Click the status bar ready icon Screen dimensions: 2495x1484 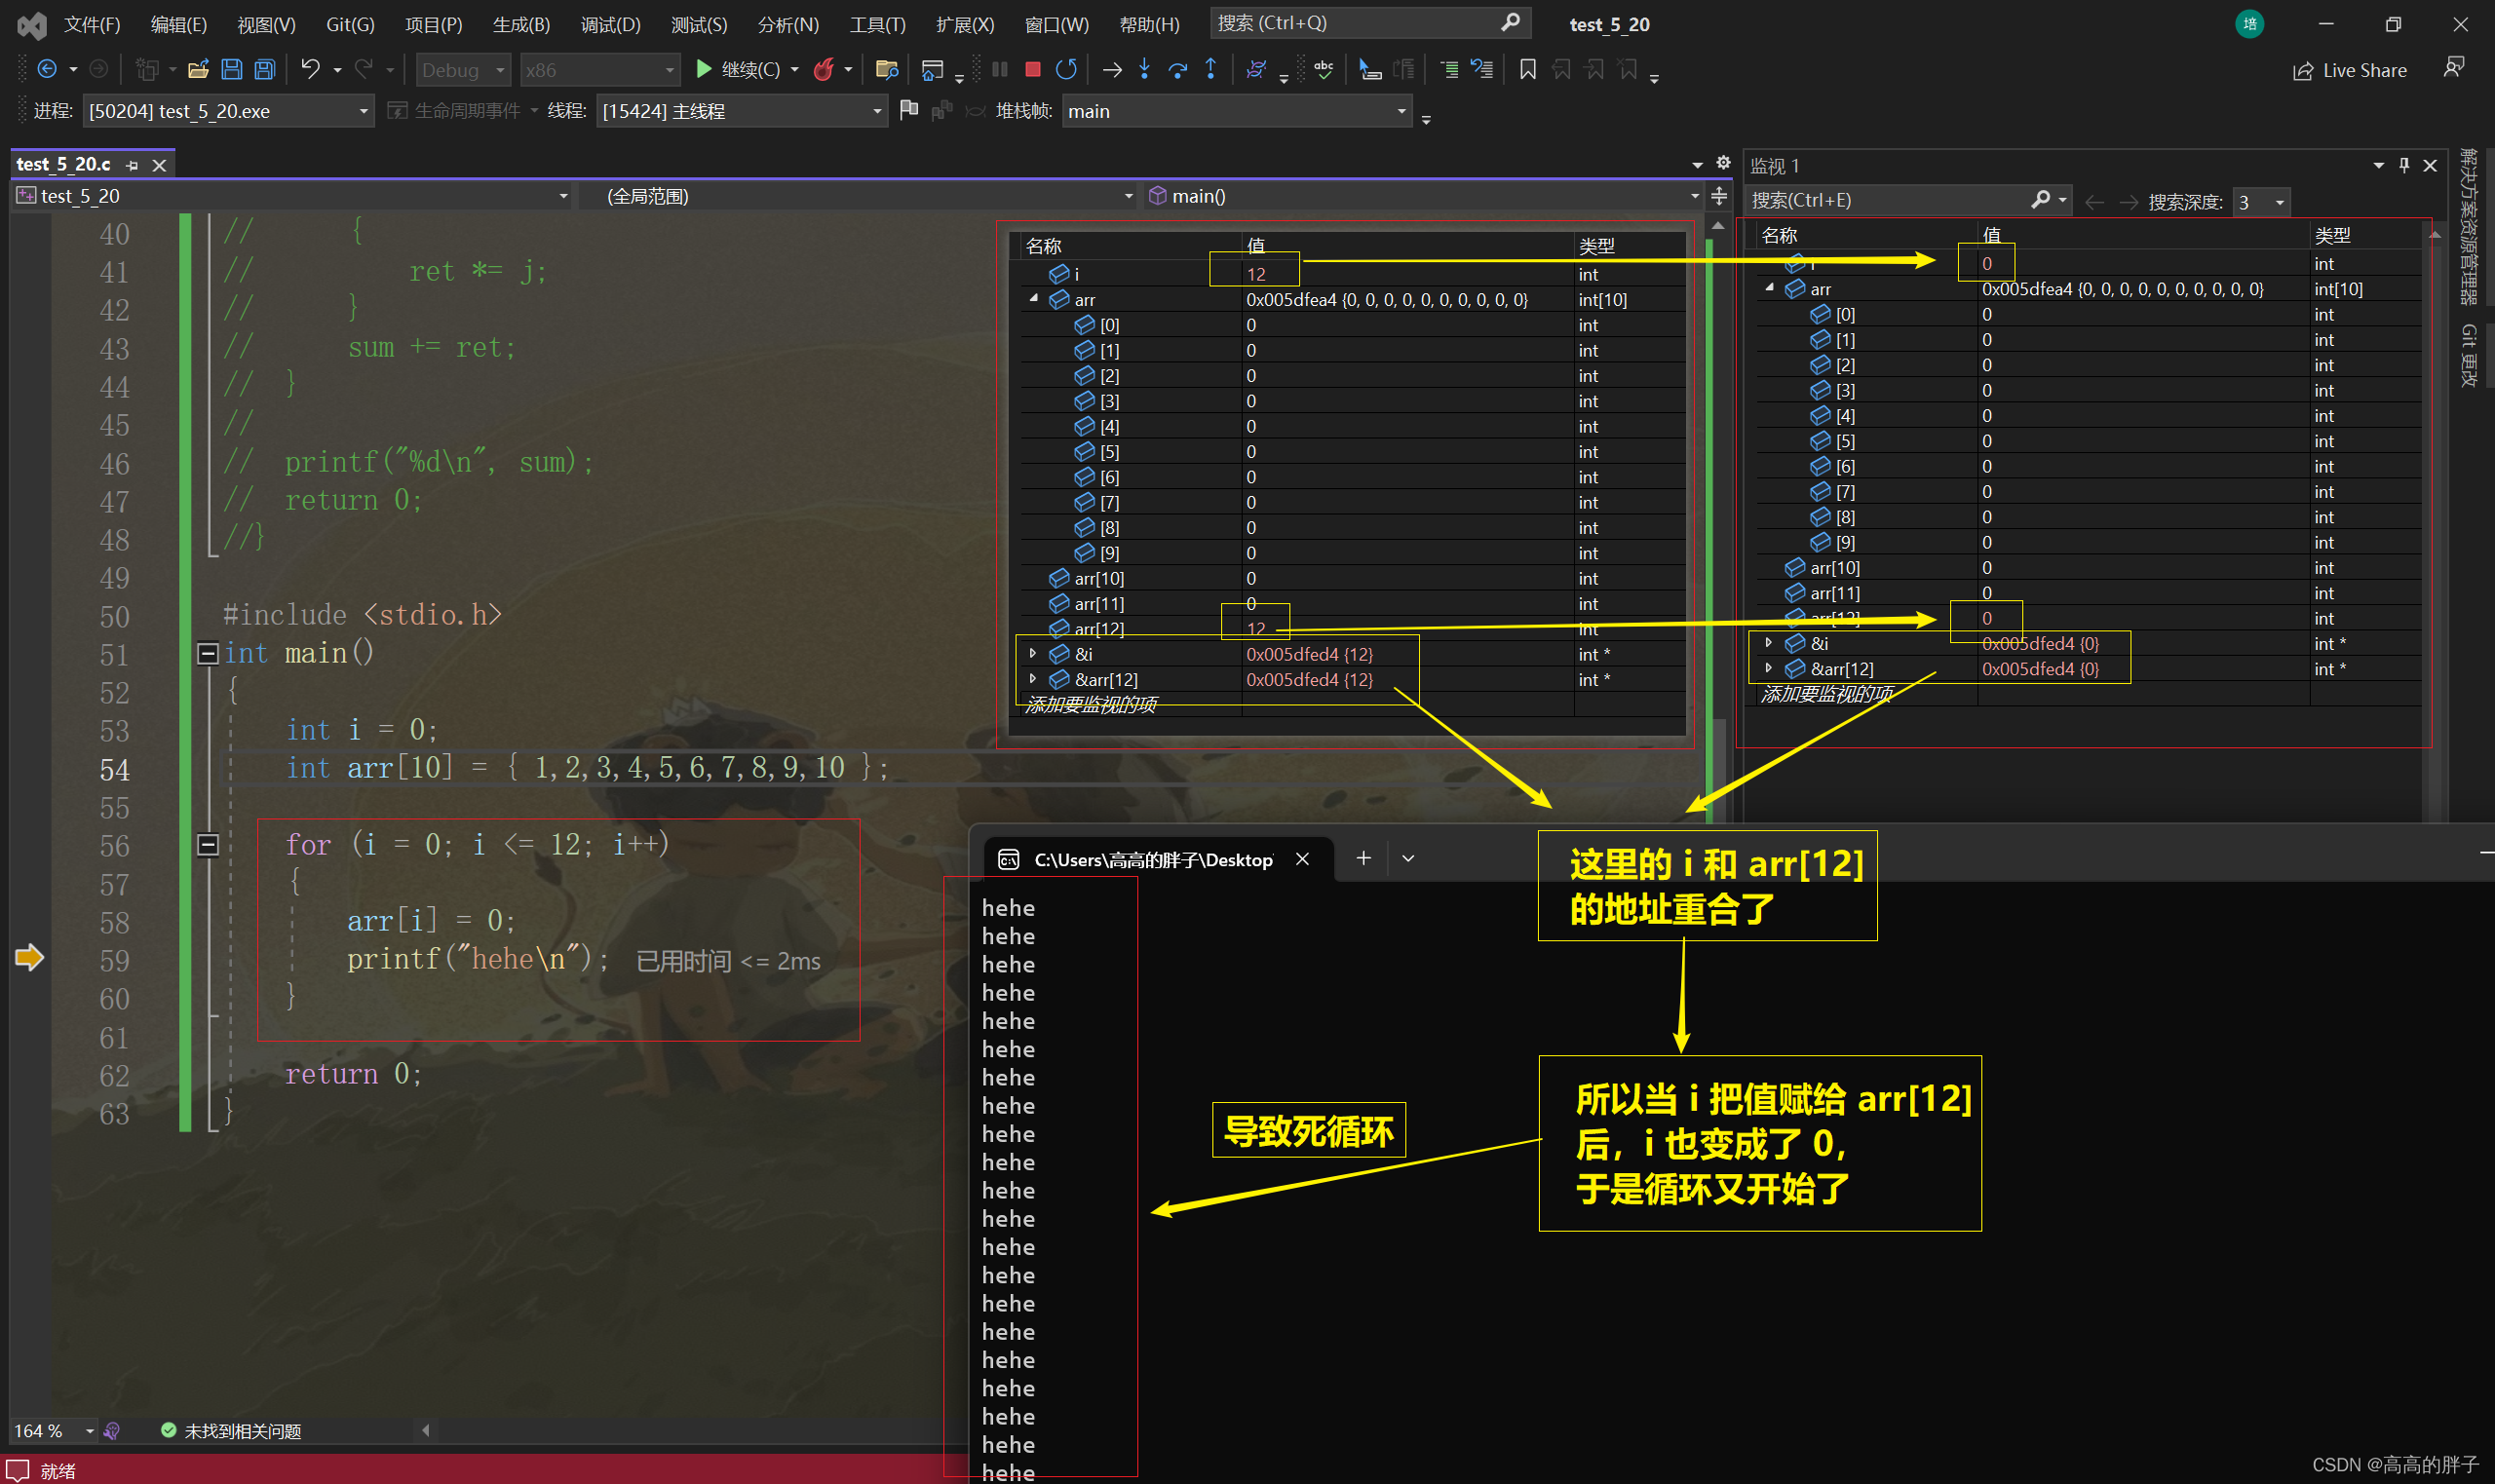pos(17,1470)
